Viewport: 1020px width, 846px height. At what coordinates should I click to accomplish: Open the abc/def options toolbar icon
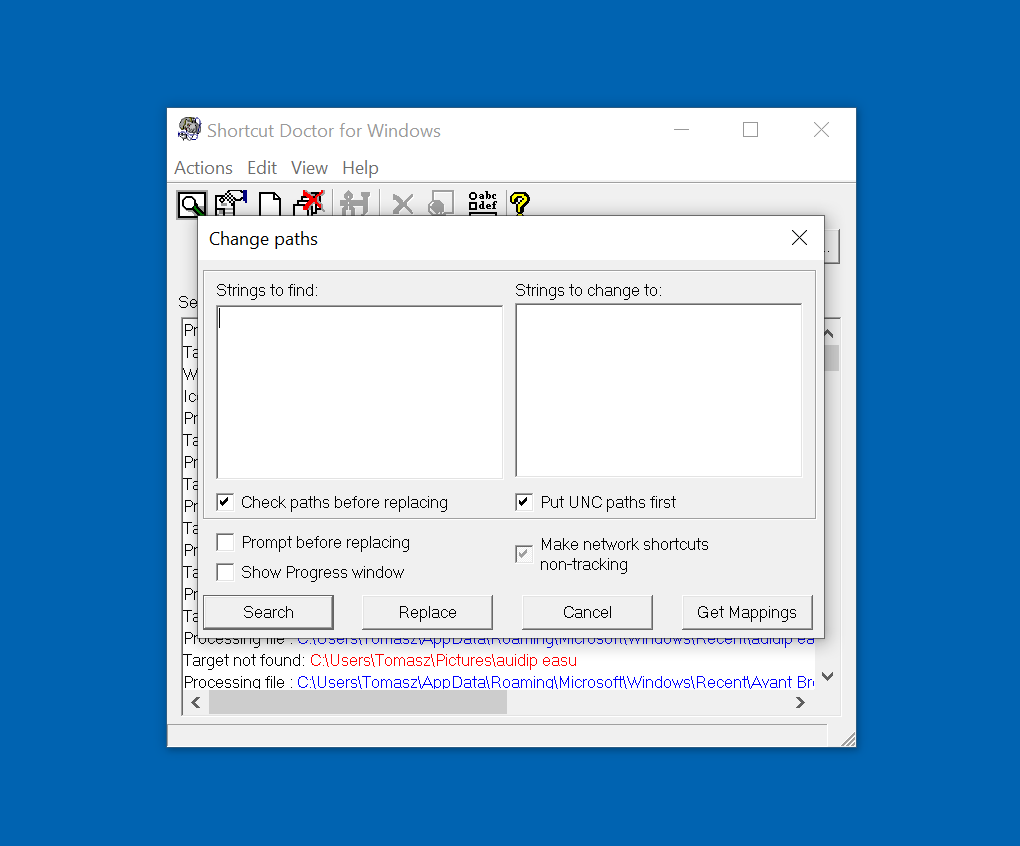[x=483, y=203]
